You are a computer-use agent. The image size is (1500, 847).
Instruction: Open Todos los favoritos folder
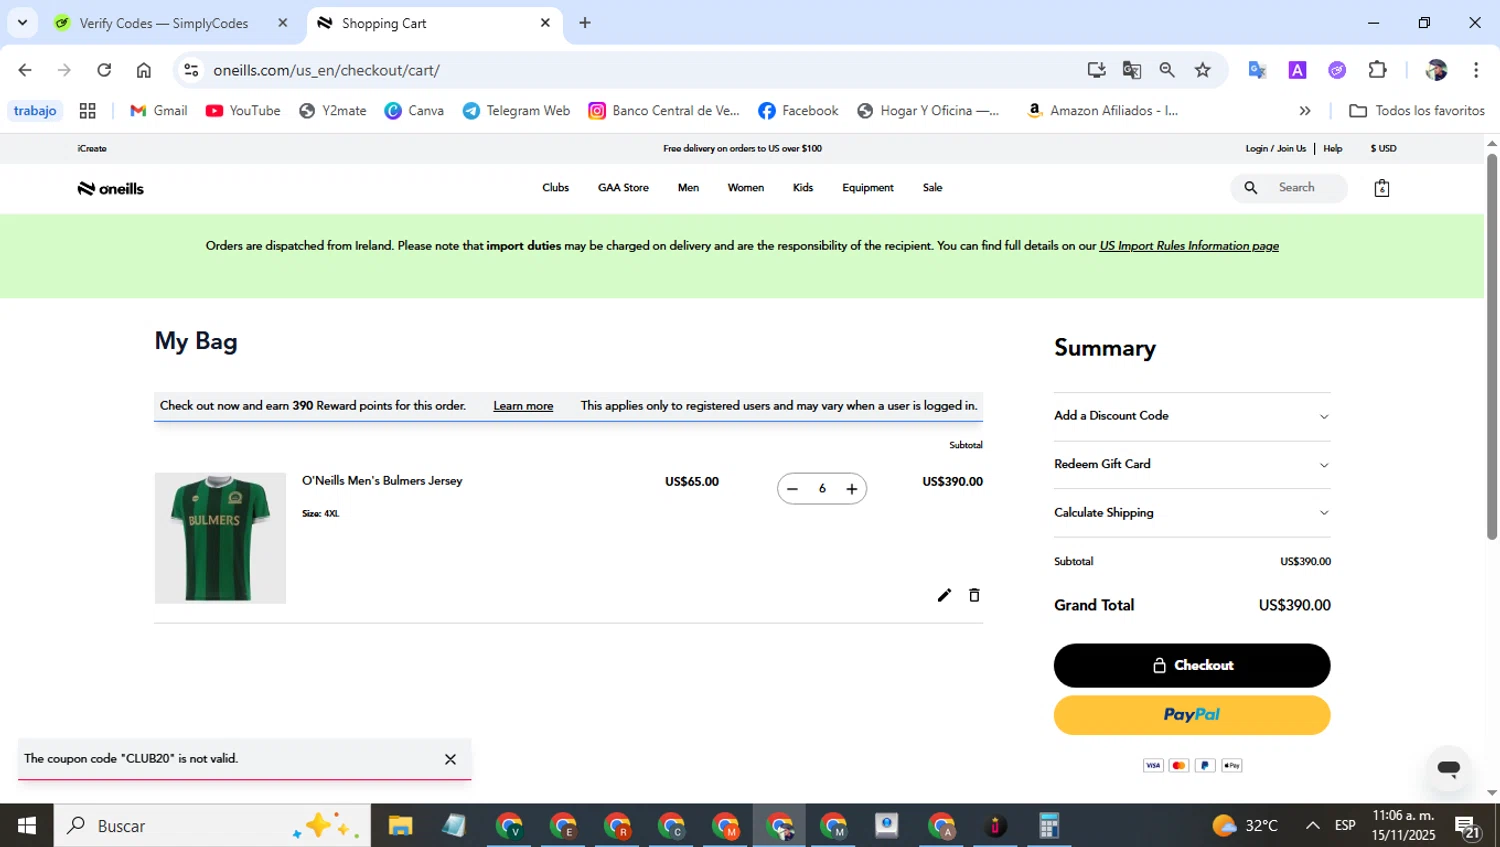pyautogui.click(x=1417, y=111)
